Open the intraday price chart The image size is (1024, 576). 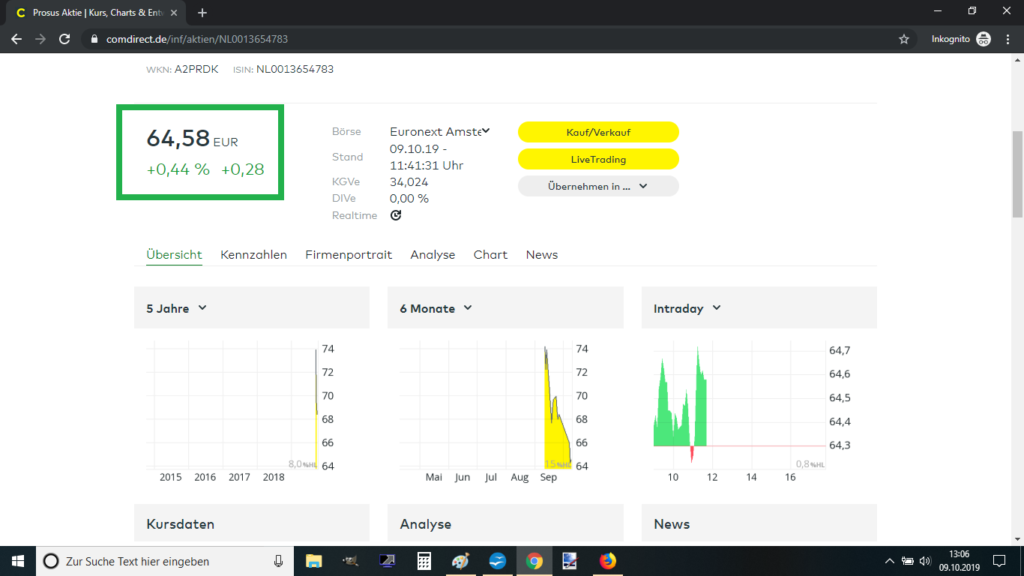coord(752,411)
